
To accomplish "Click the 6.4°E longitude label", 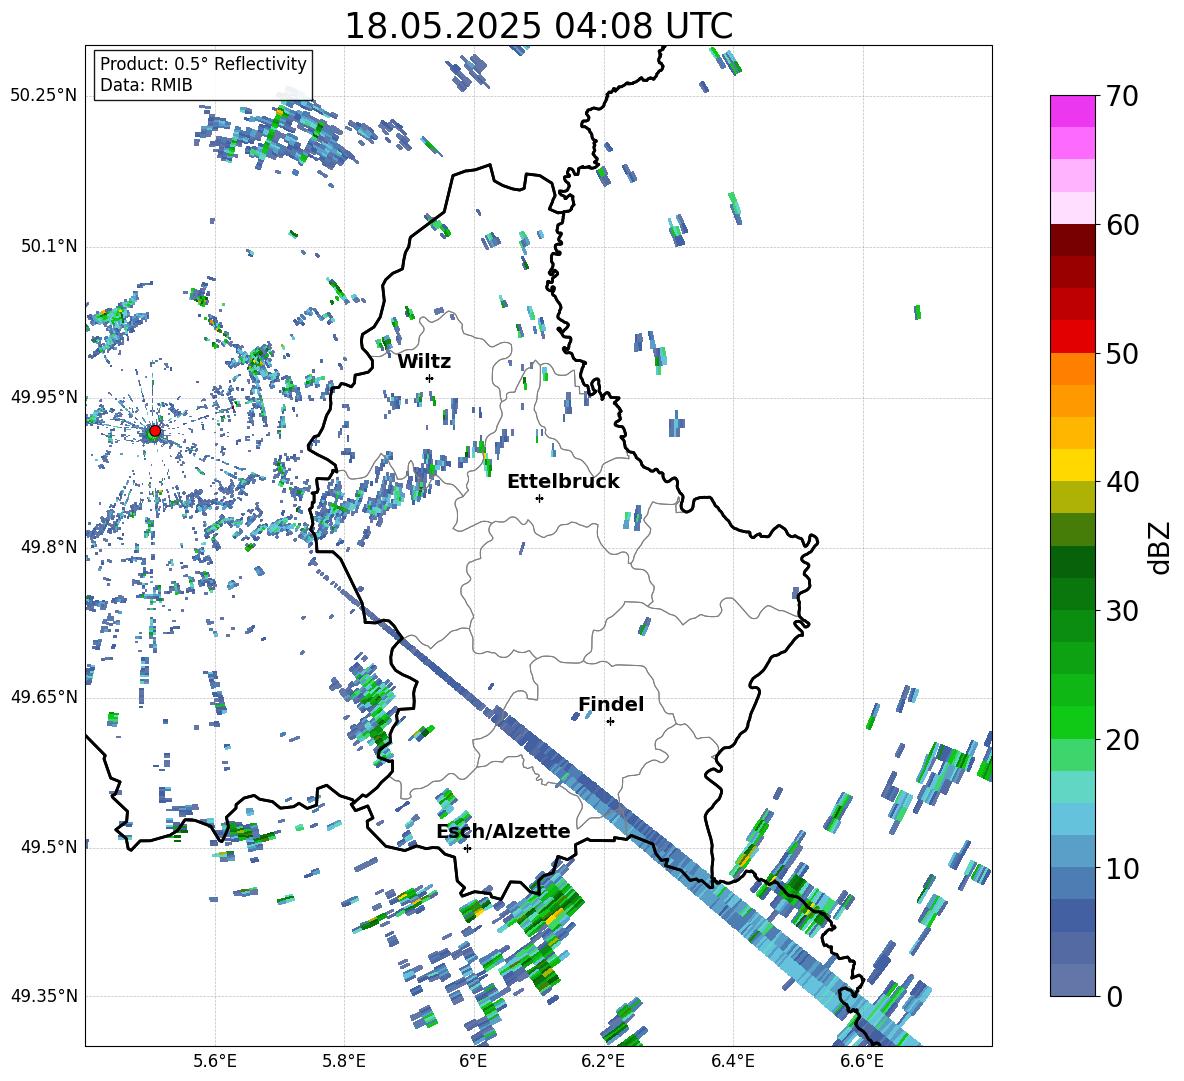I will point(732,1061).
